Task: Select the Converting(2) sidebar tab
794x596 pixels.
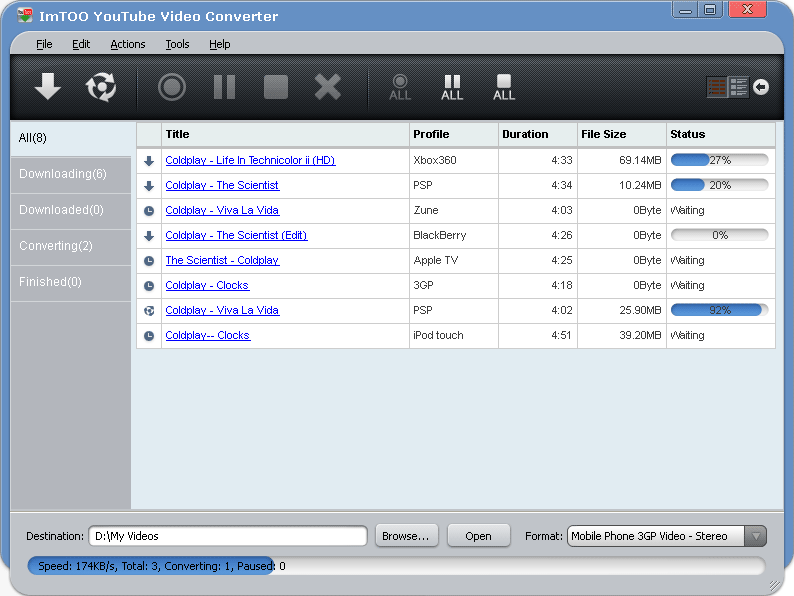Action: [71, 246]
